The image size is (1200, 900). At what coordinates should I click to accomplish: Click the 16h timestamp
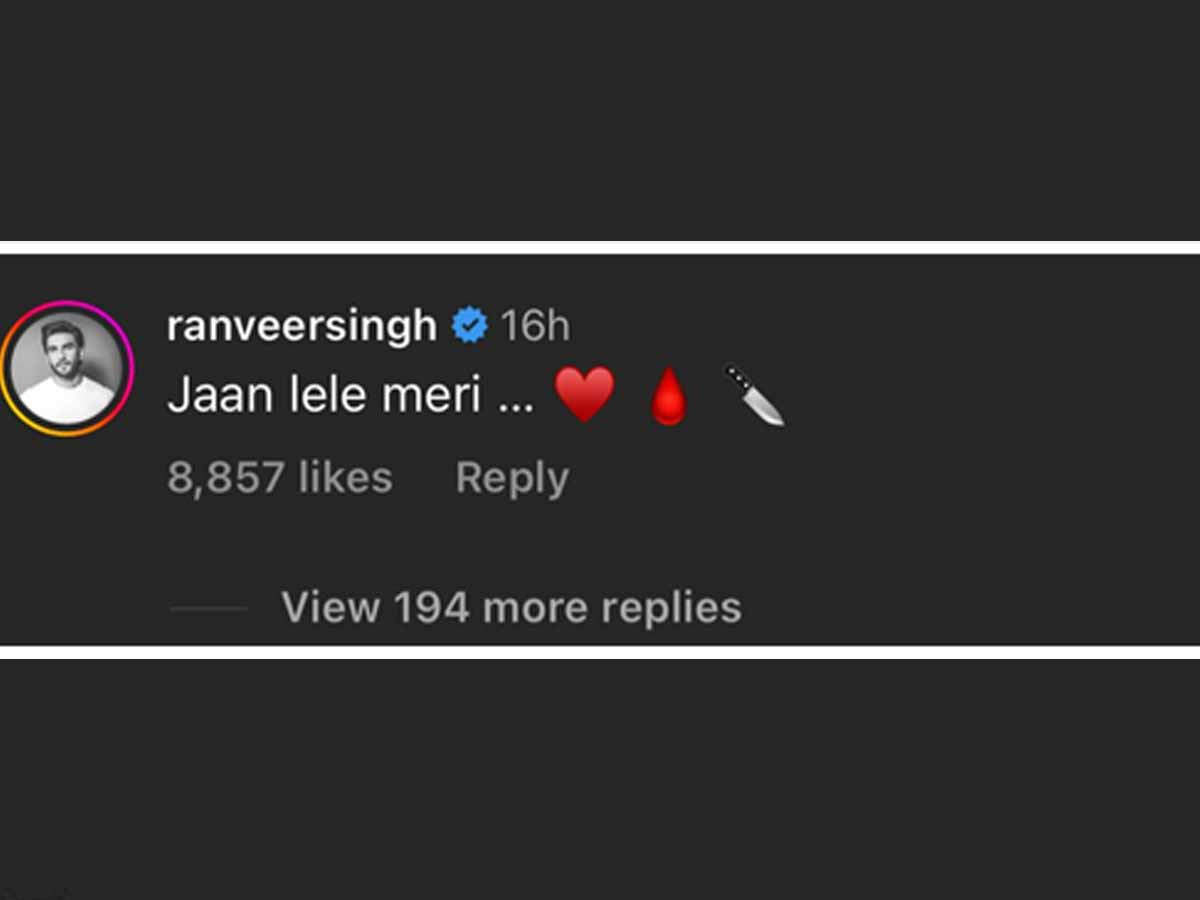(x=535, y=327)
